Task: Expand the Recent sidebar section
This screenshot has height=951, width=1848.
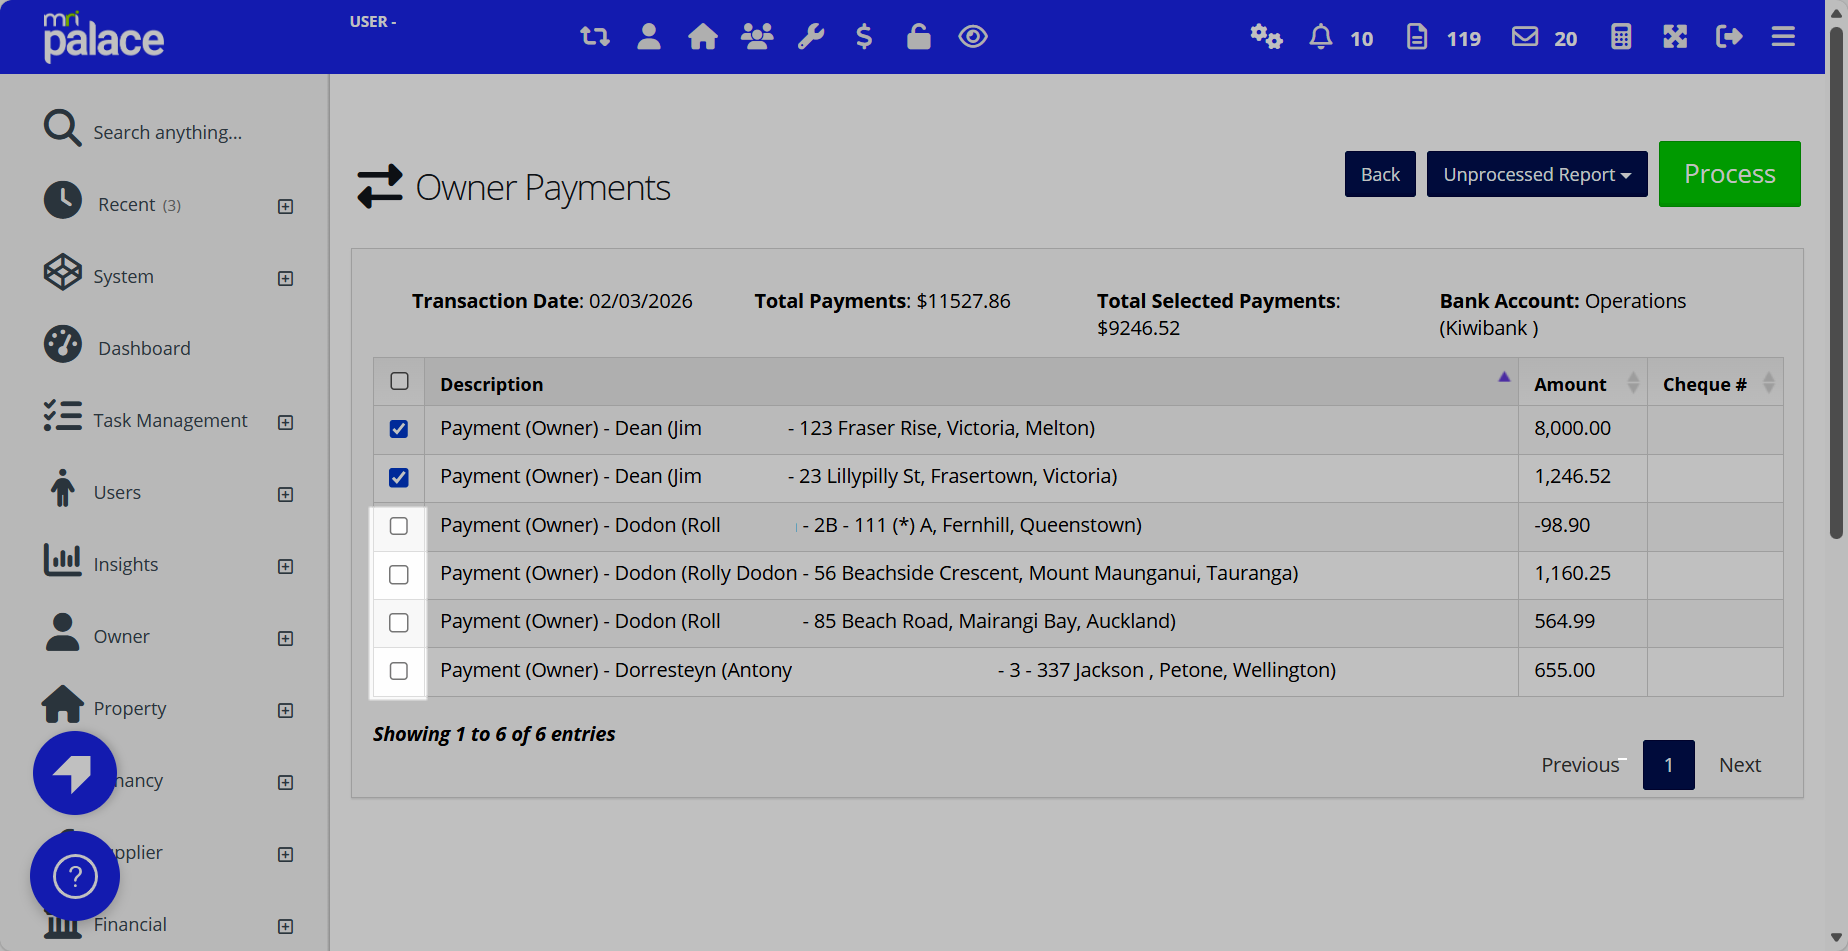Action: coord(285,206)
